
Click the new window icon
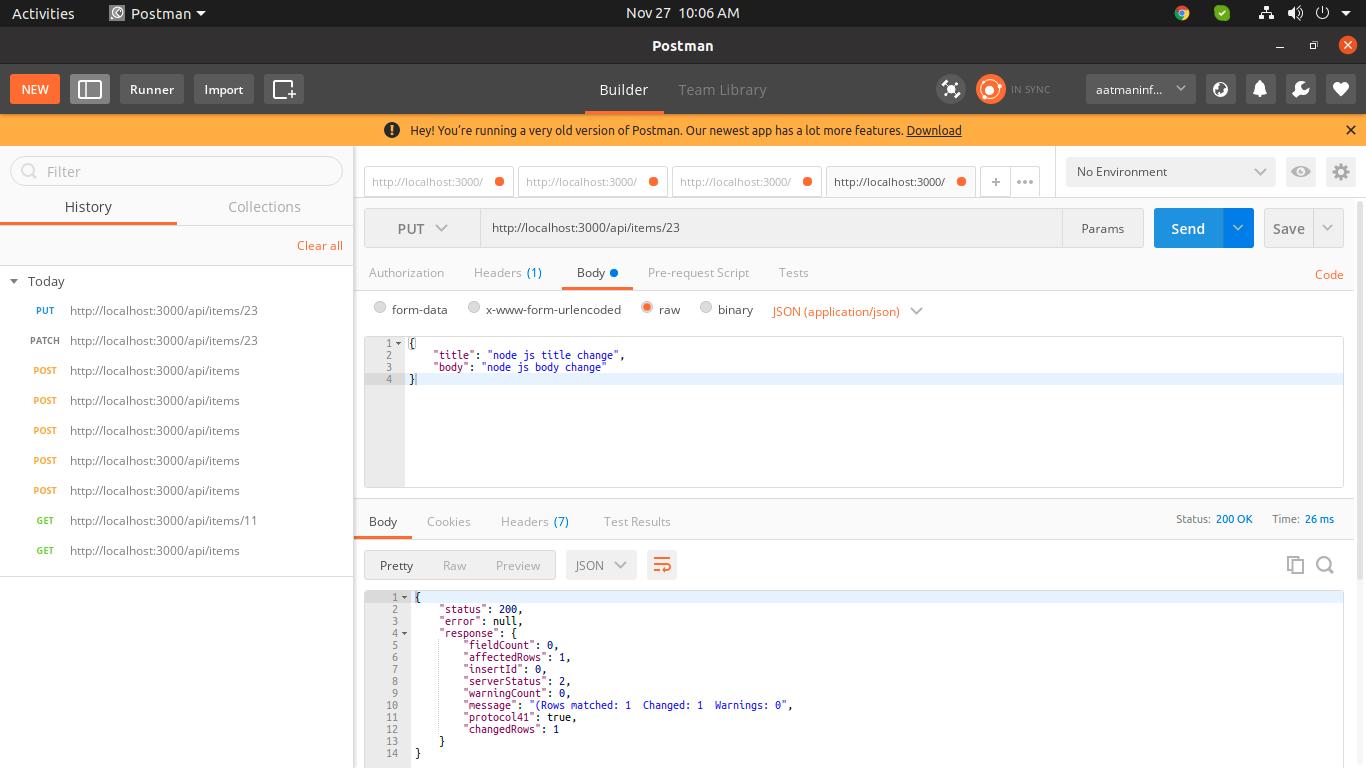pos(284,89)
